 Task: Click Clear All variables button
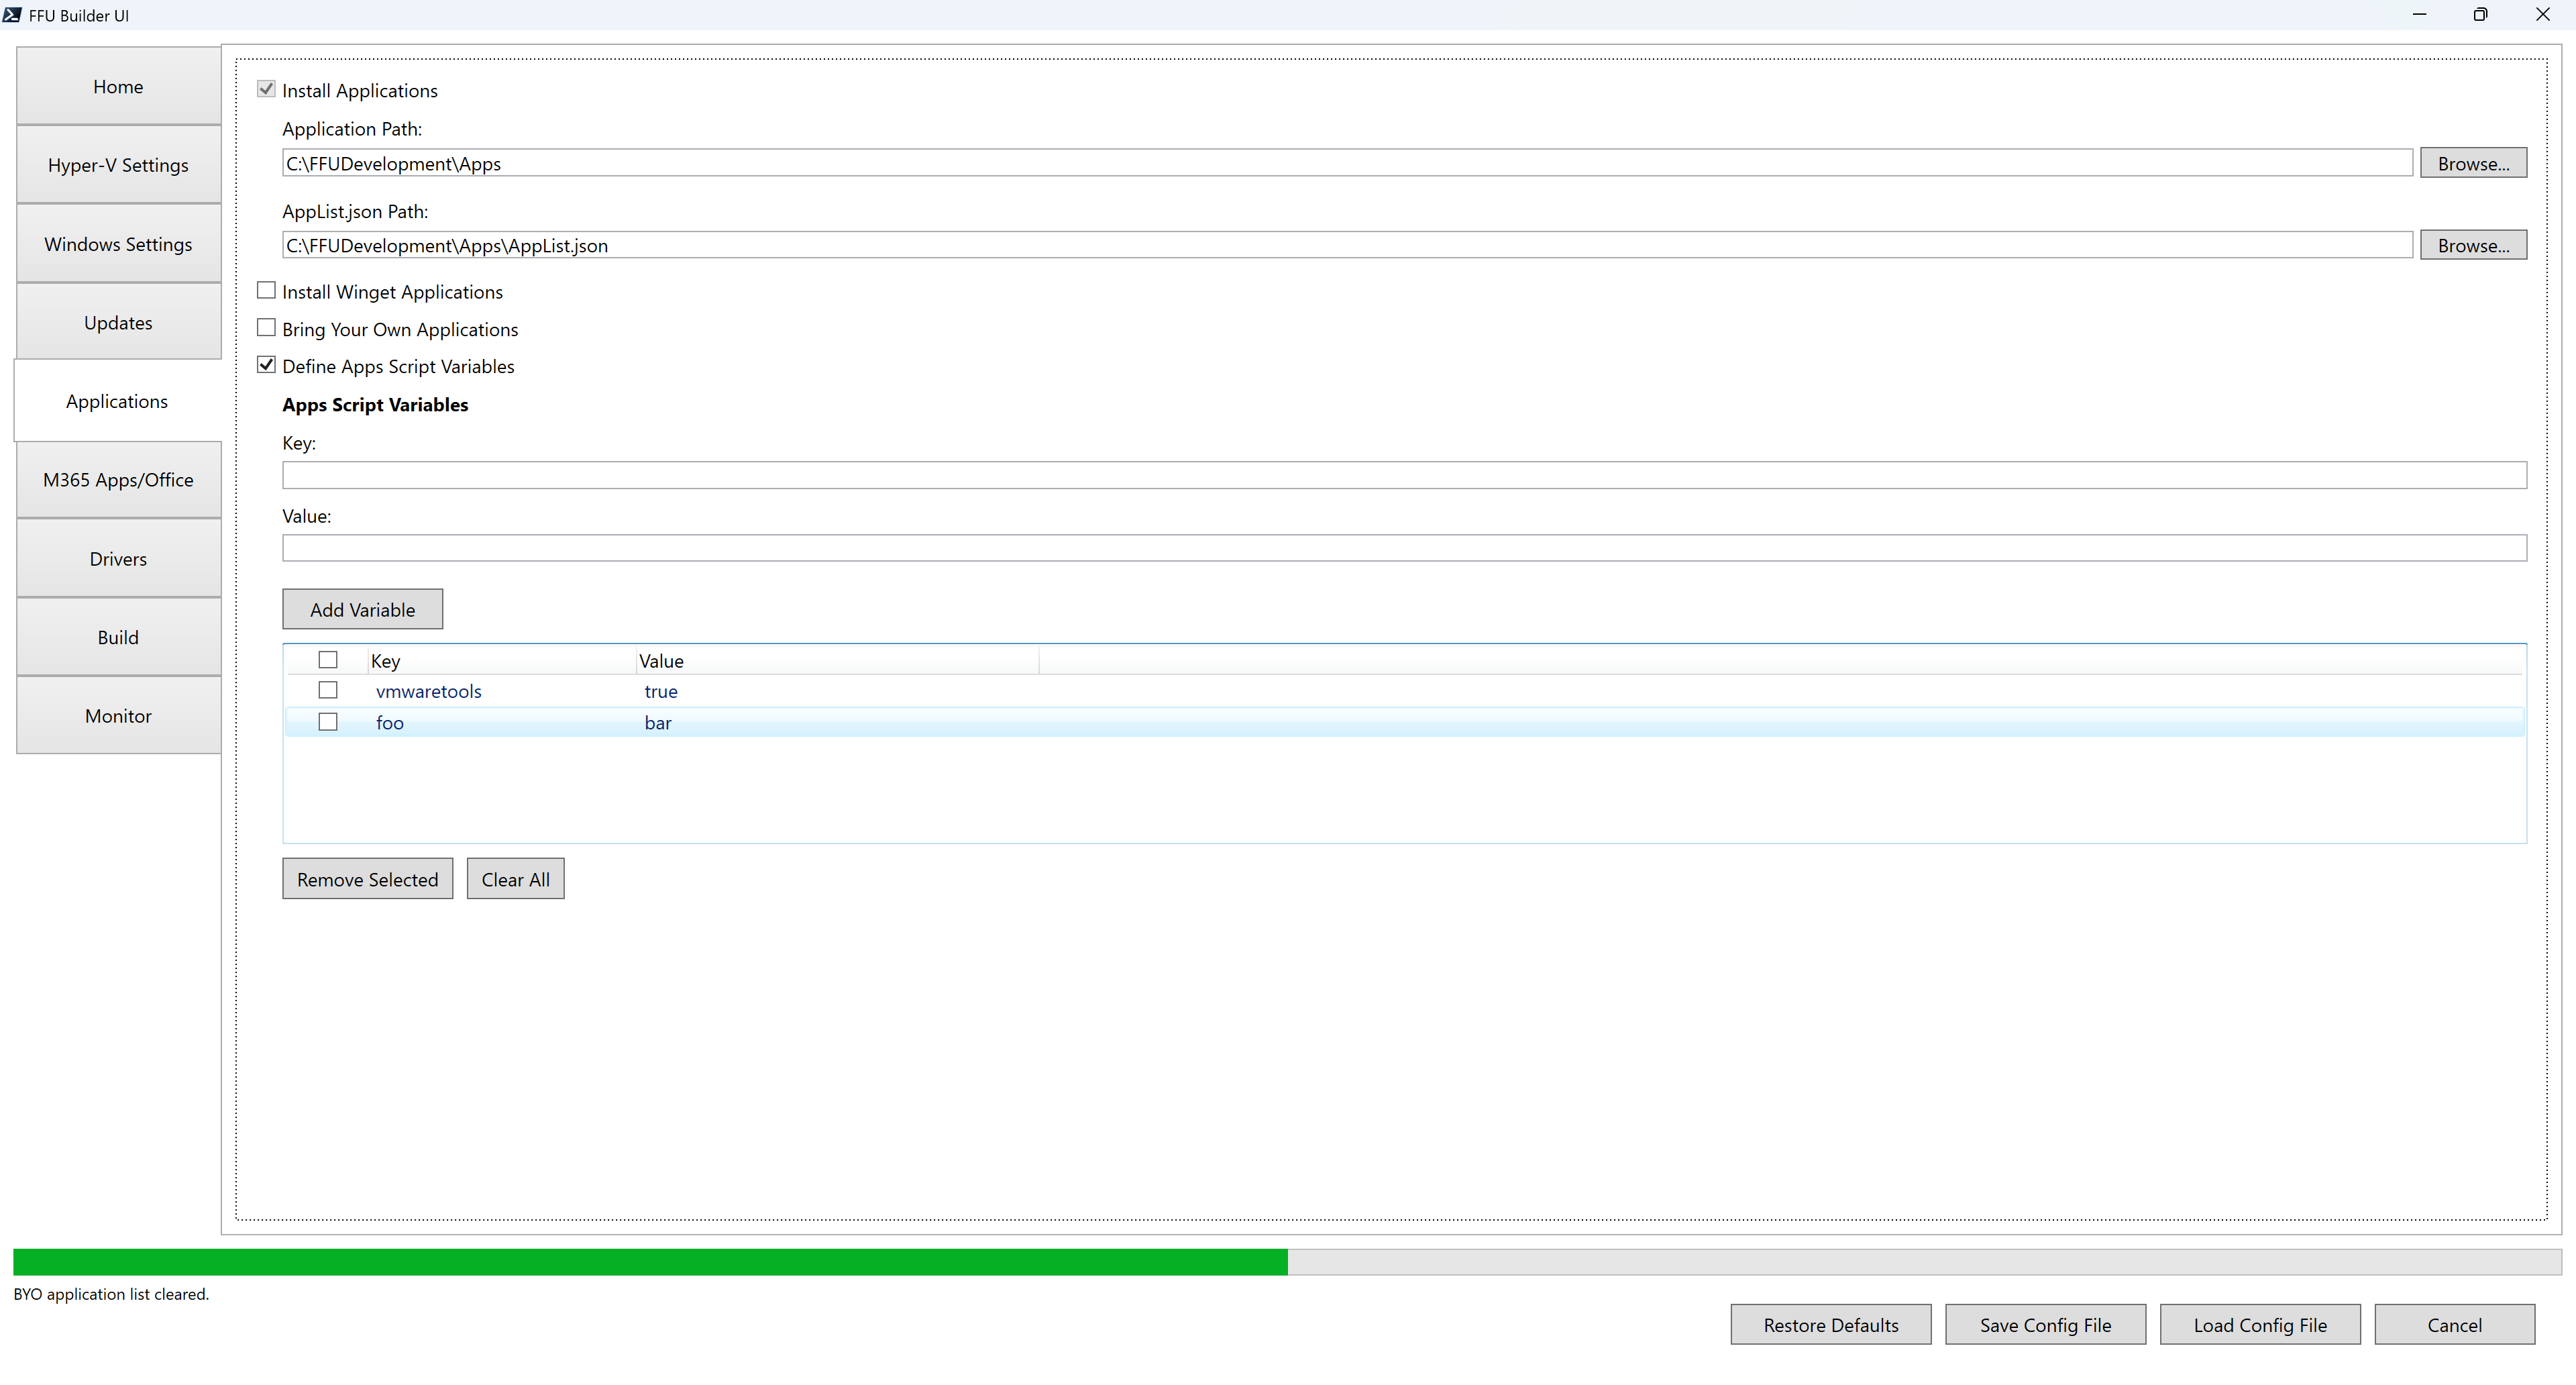click(x=515, y=879)
